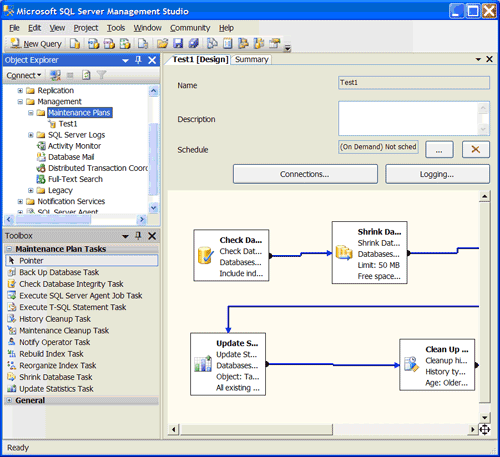Select Check Database Integrity Task in Toolbox

click(71, 284)
